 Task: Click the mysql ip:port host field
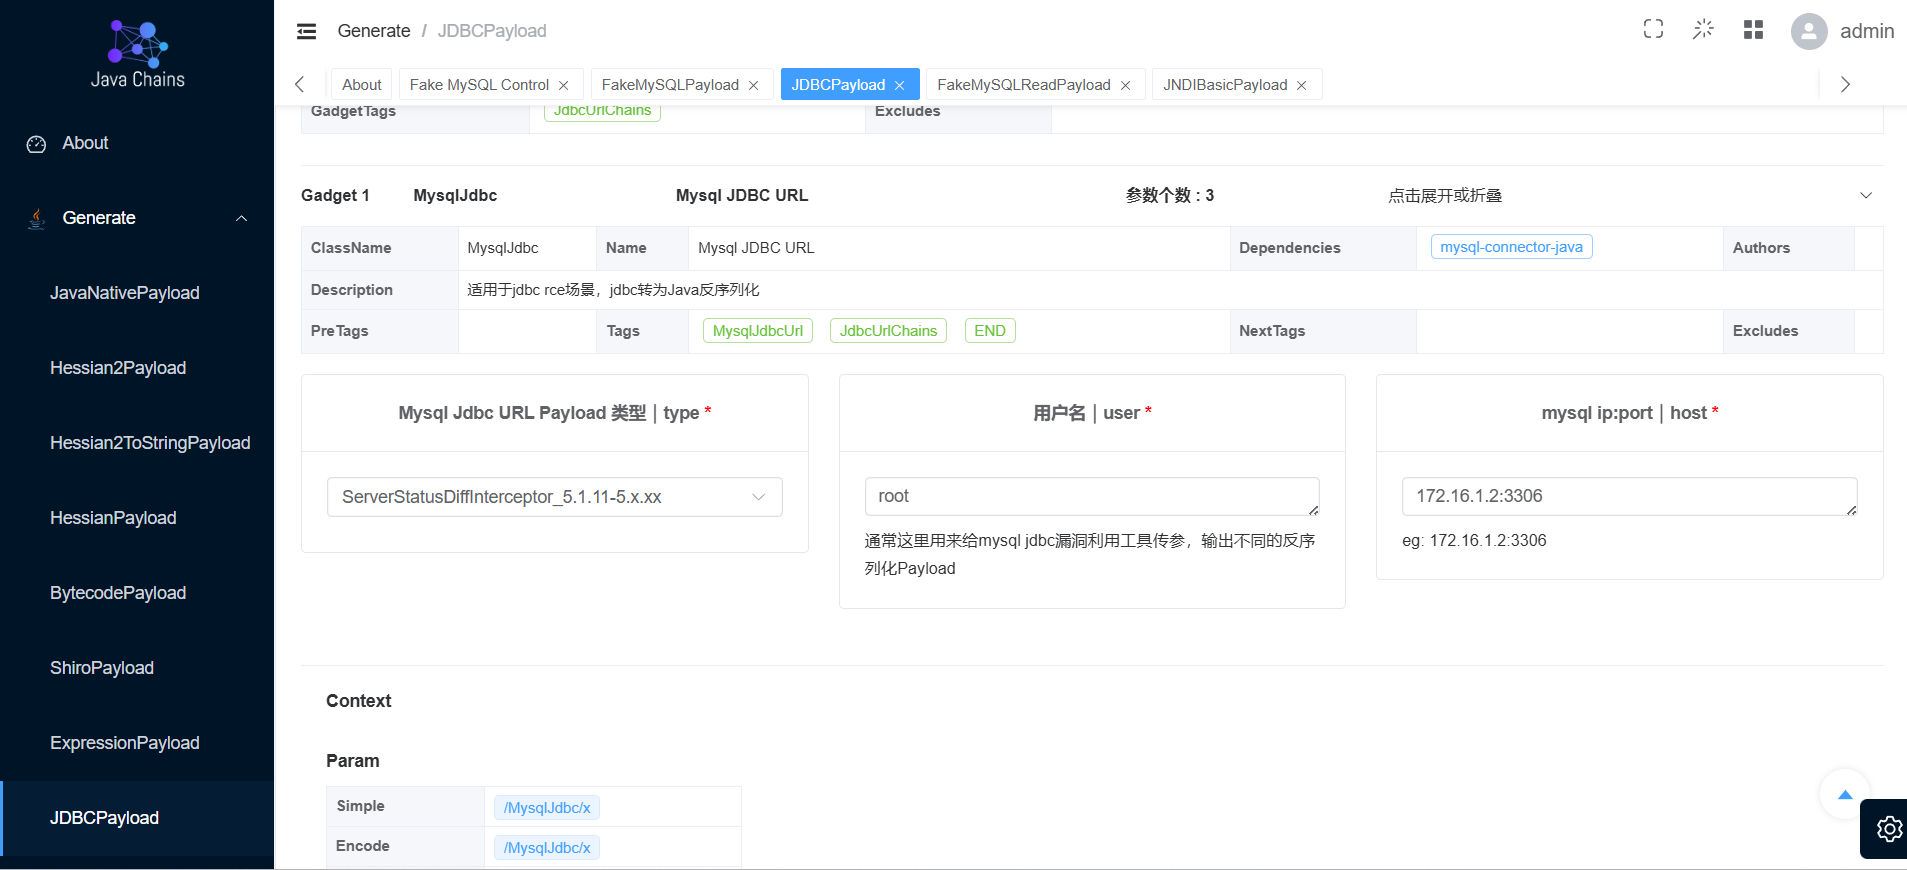coord(1629,497)
